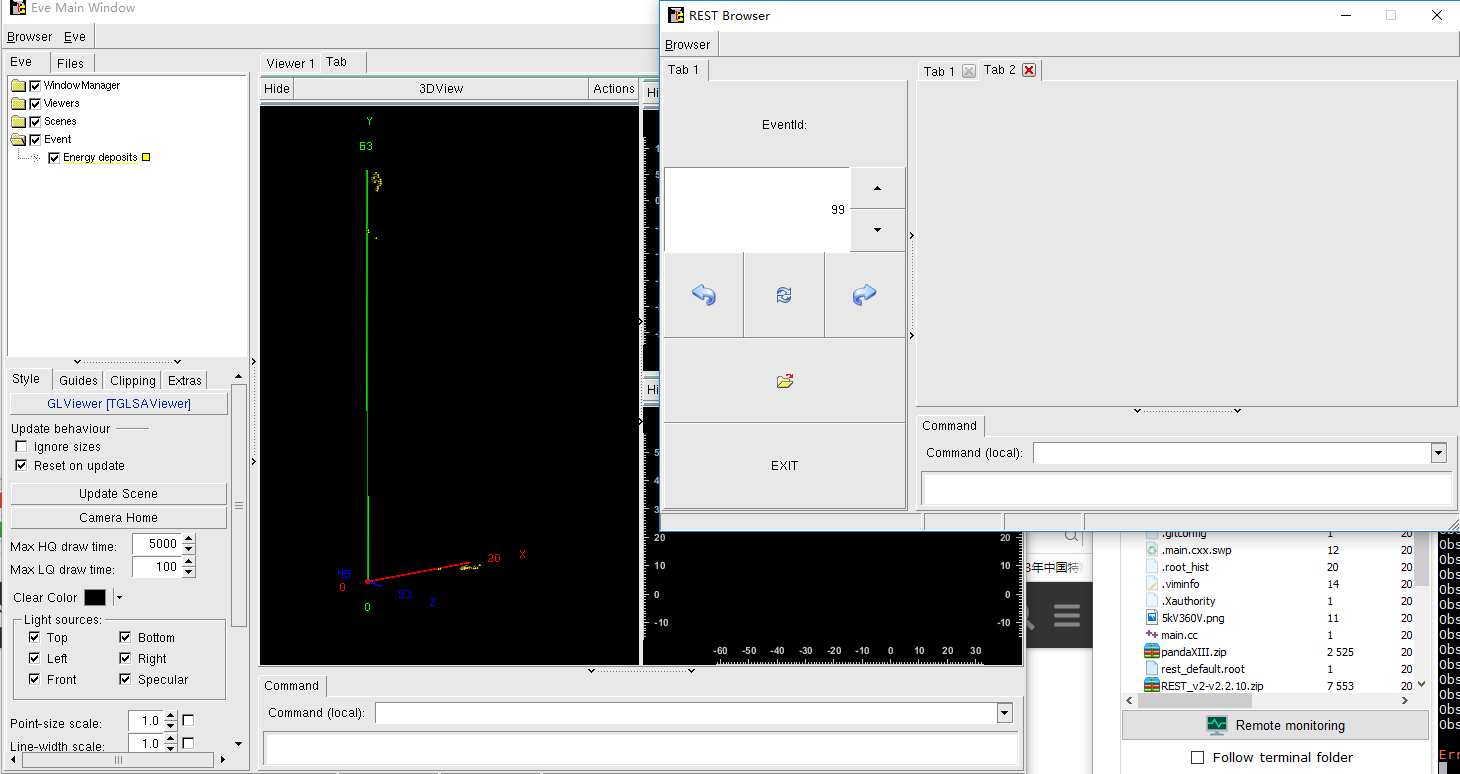Click the pandaXIII.zip archive icon
The width and height of the screenshot is (1460, 774).
tap(1152, 652)
